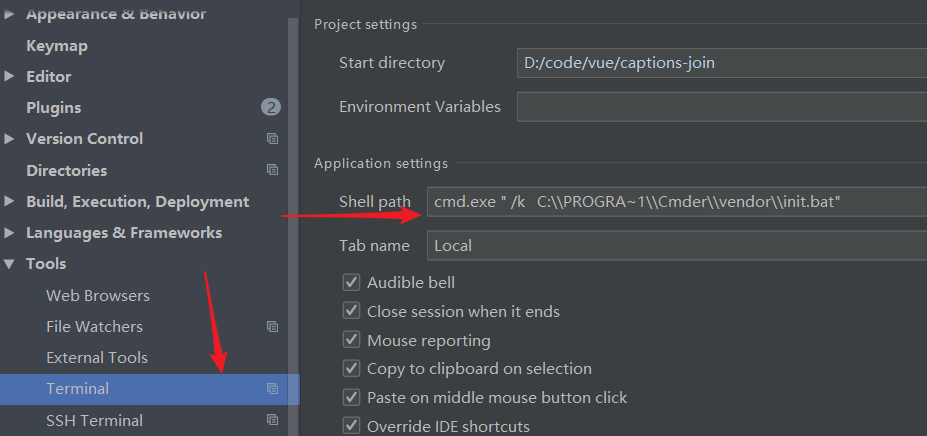
Task: Click project-level icon beside Terminal
Action: click(272, 388)
